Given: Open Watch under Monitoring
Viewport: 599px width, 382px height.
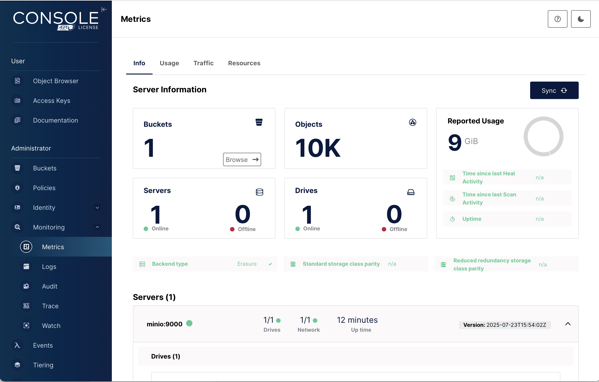Looking at the screenshot, I should coord(51,325).
